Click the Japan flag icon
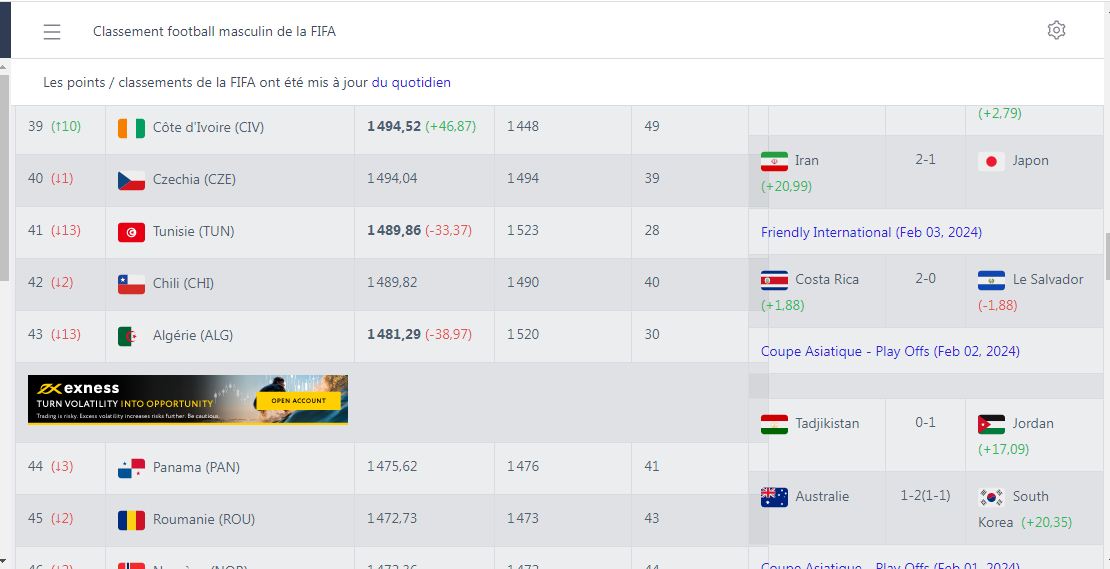 pos(991,161)
